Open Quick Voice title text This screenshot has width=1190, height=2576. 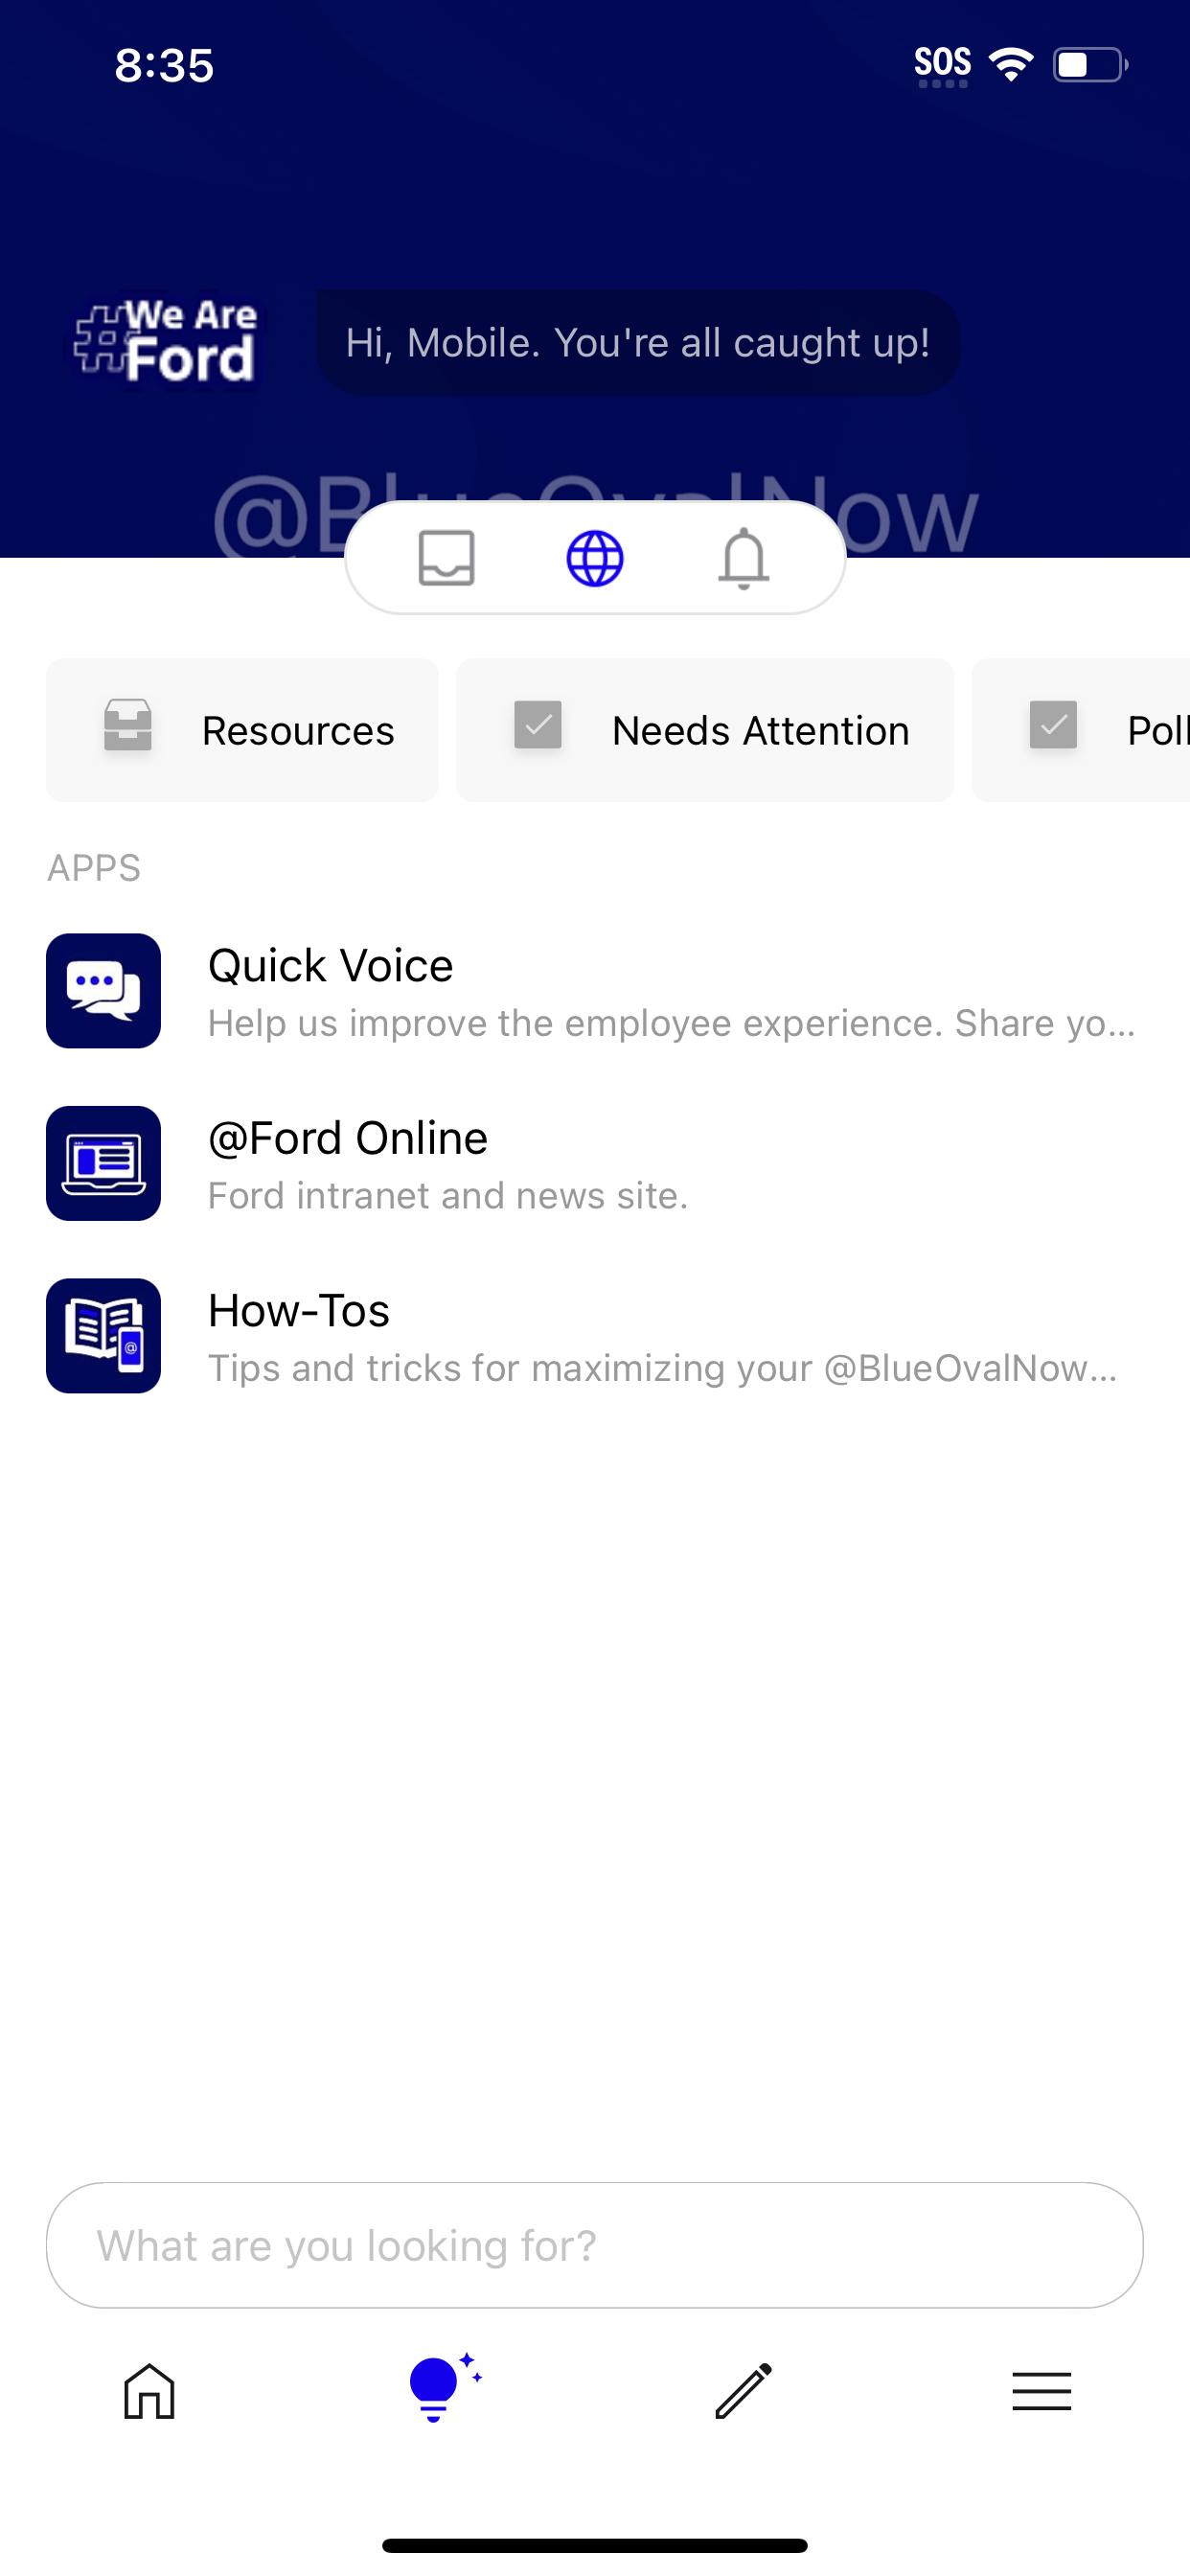[330, 966]
